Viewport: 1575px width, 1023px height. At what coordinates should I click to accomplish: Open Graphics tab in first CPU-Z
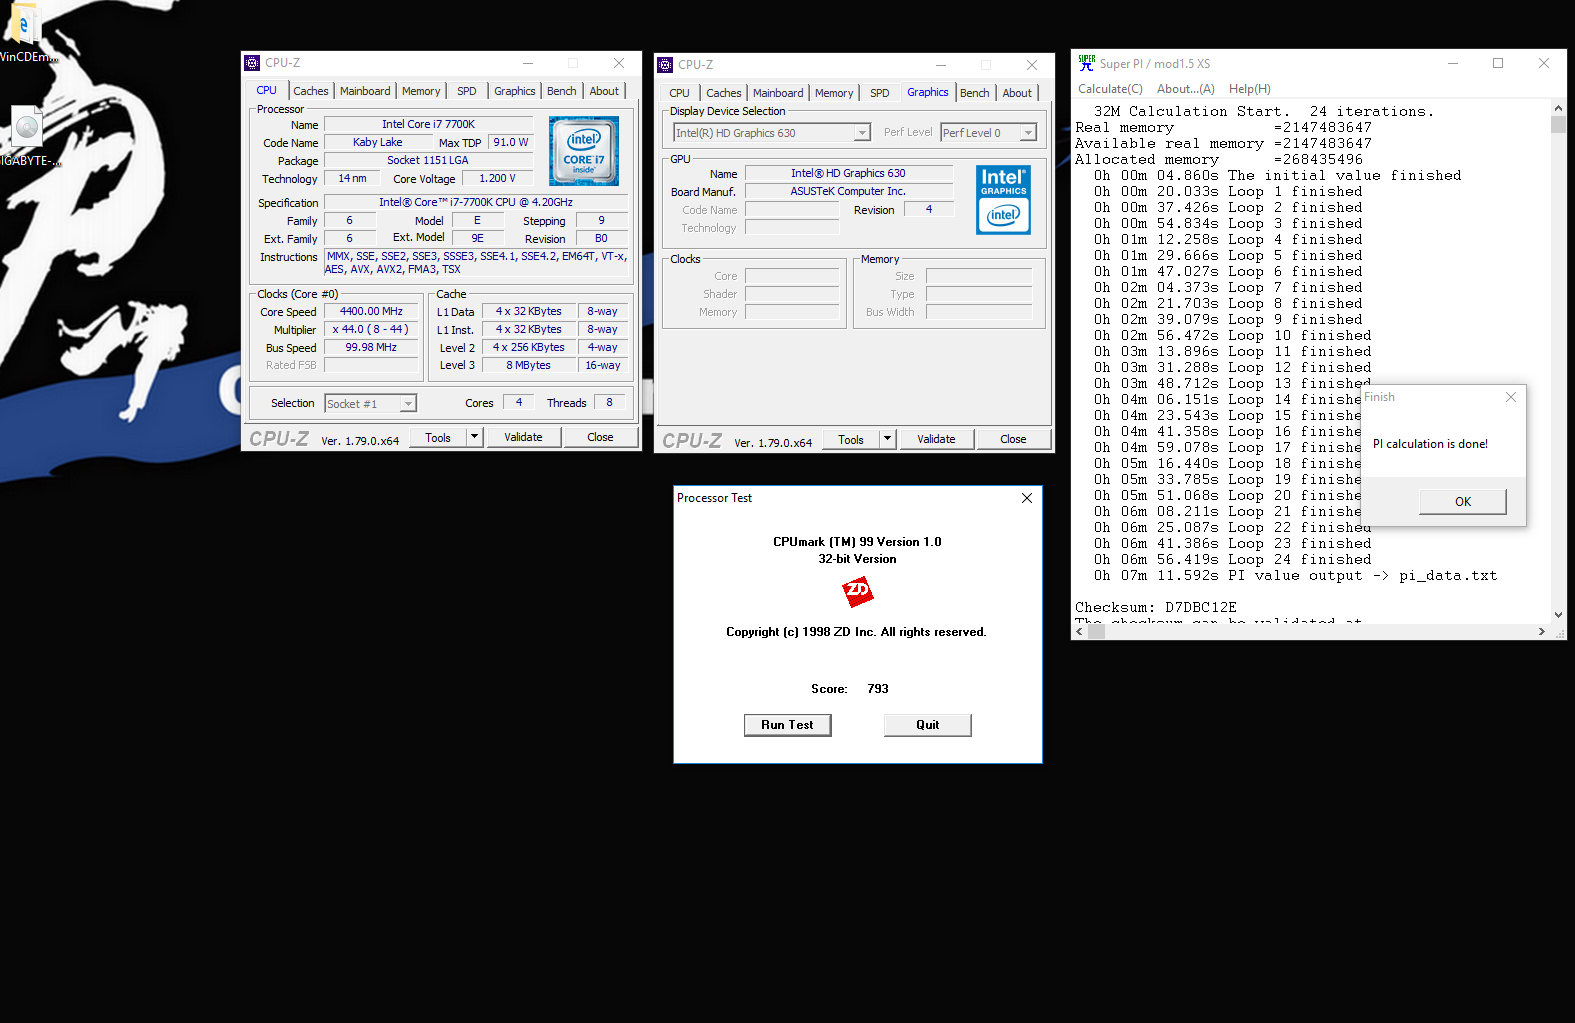[515, 91]
